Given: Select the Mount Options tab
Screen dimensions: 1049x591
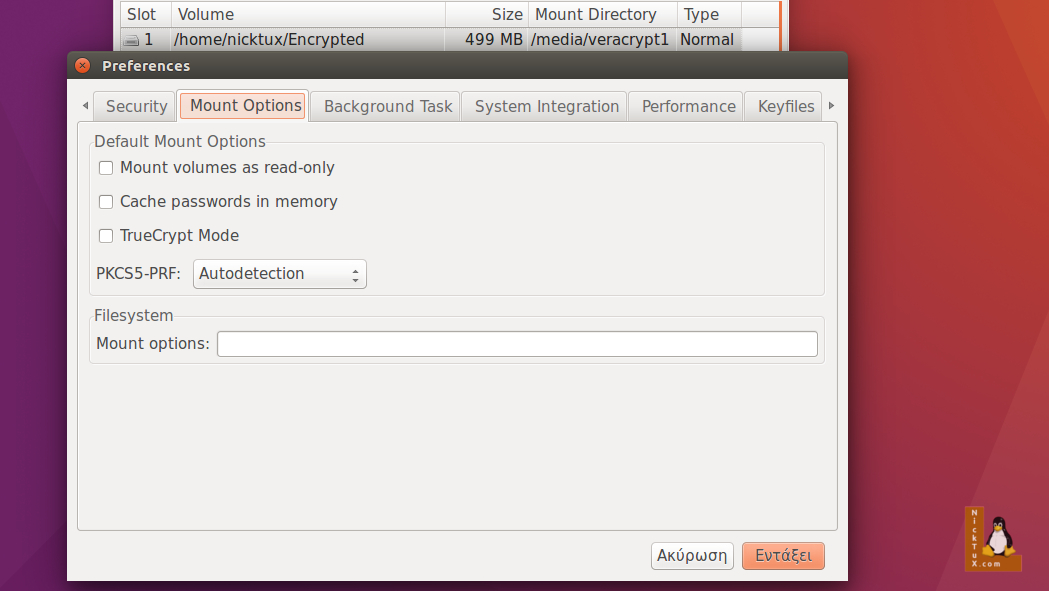Looking at the screenshot, I should [245, 106].
